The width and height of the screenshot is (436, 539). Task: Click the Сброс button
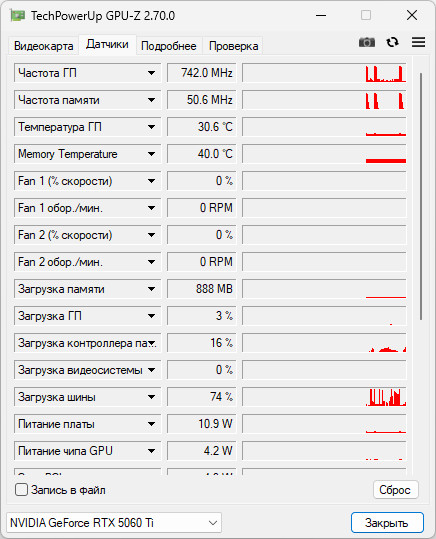[395, 490]
